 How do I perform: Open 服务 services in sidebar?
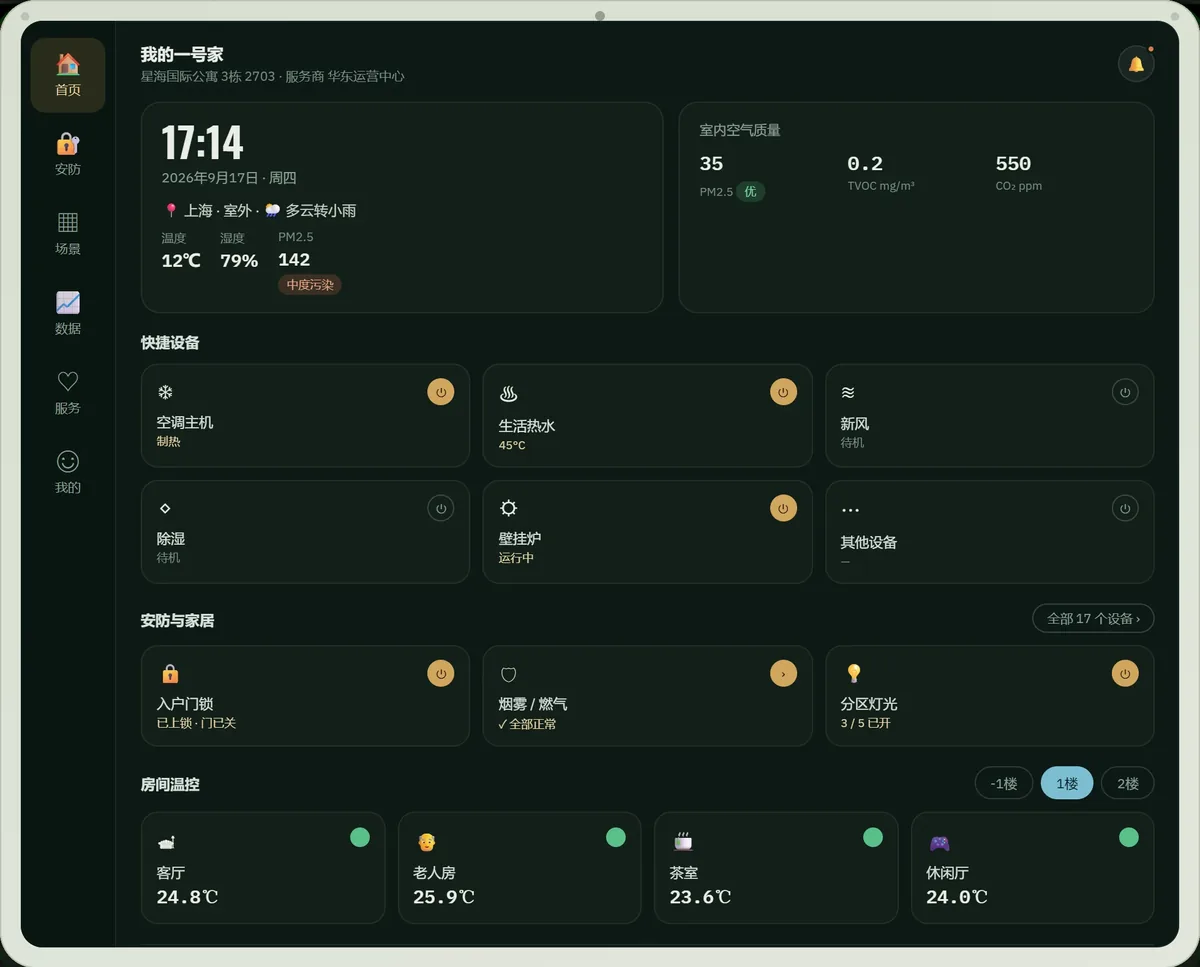(x=68, y=393)
